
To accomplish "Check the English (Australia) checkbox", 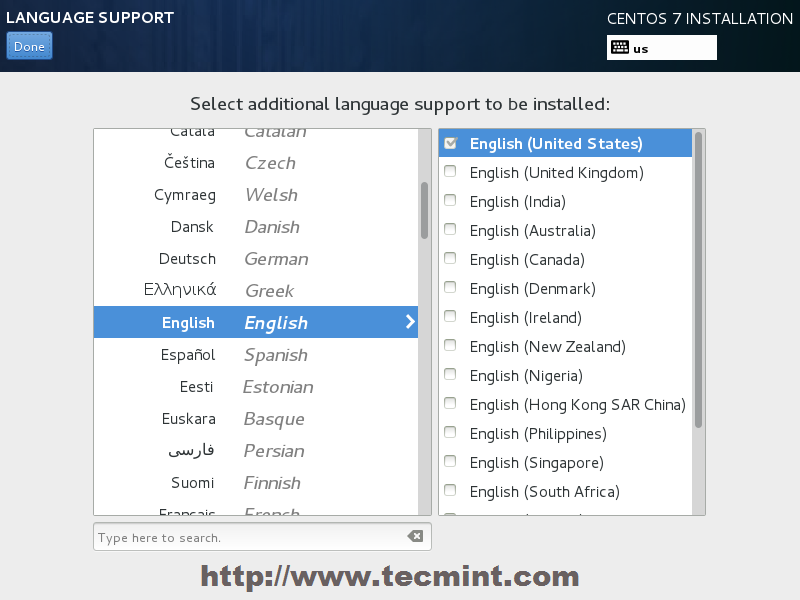I will coord(450,230).
